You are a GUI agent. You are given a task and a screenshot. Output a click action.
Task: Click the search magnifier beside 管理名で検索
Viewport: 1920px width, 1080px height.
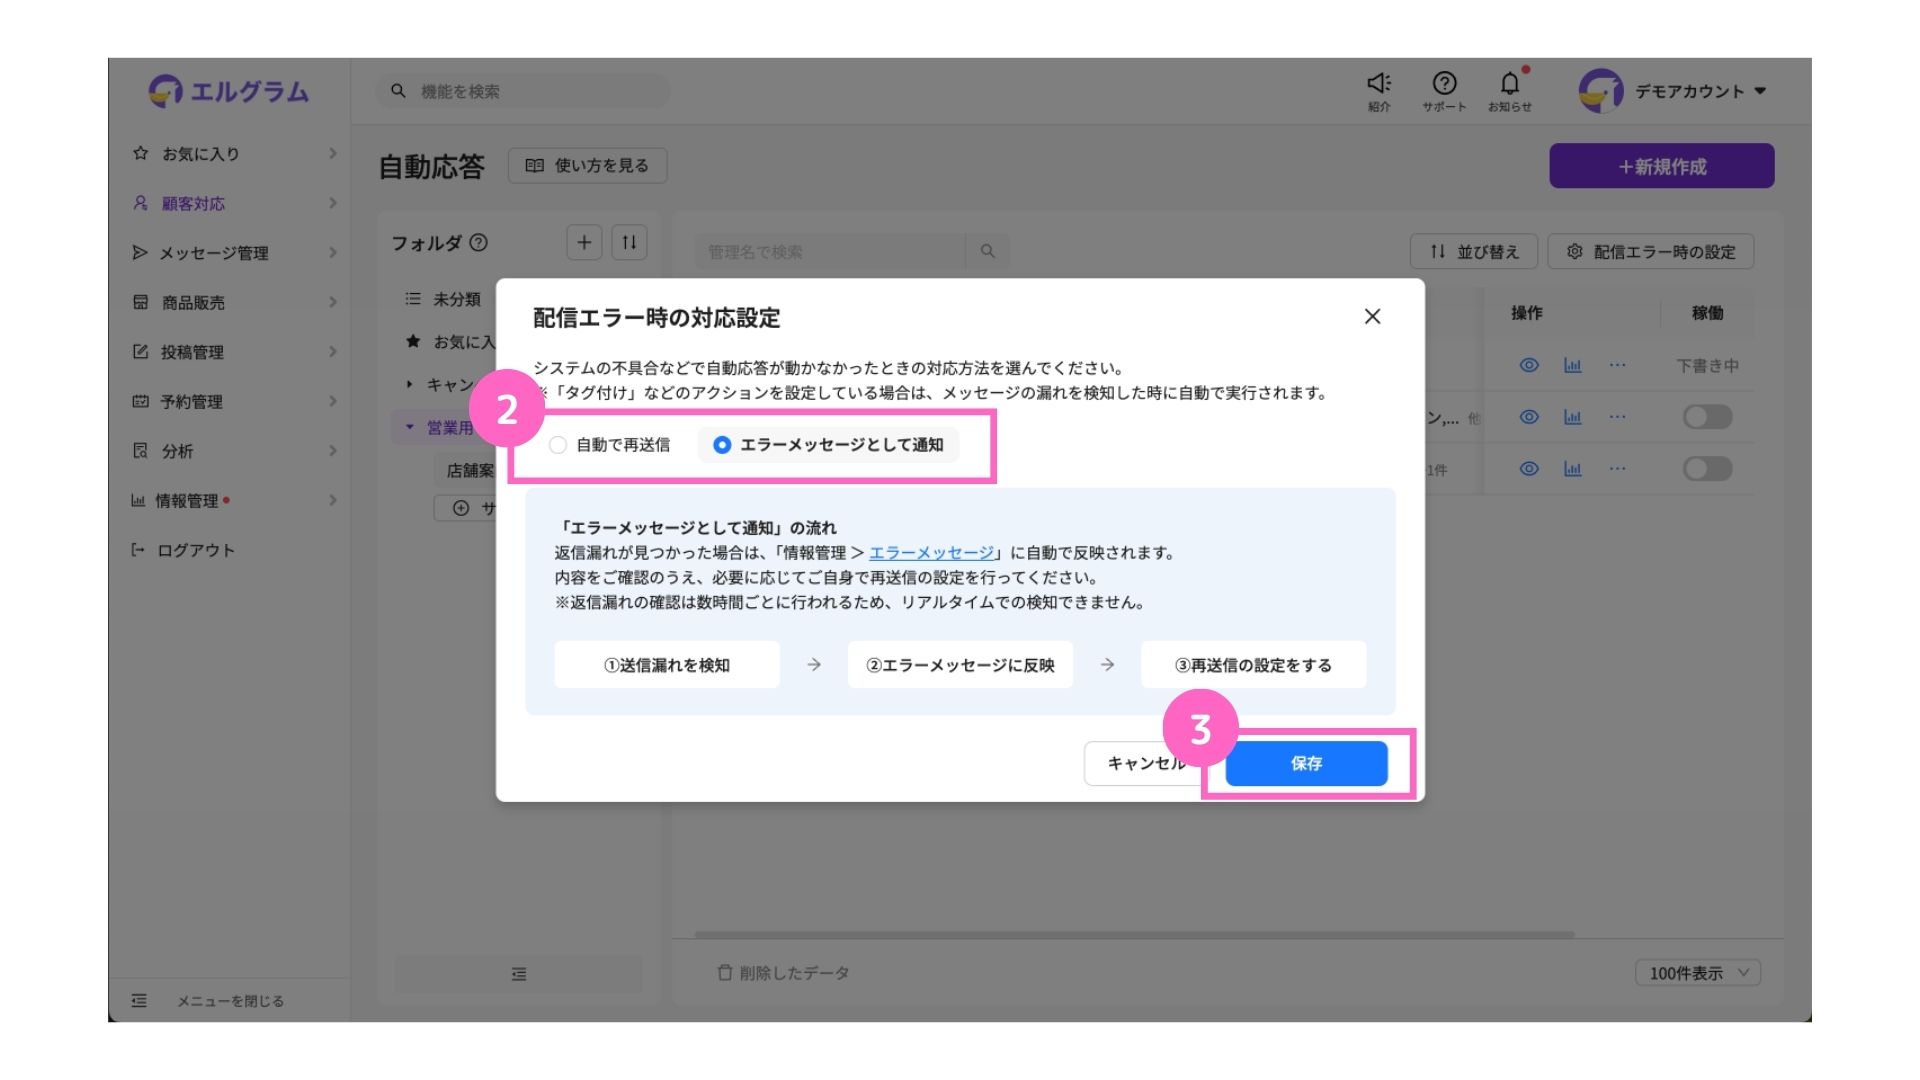pos(987,252)
